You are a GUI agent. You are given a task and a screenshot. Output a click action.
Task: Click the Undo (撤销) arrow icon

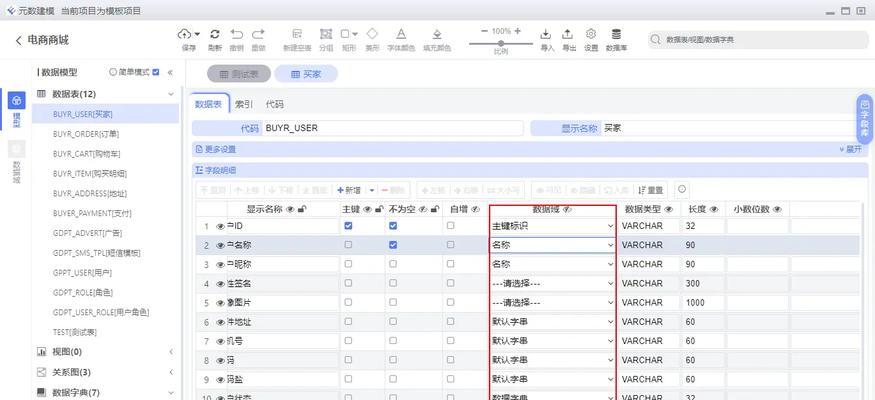pyautogui.click(x=237, y=35)
